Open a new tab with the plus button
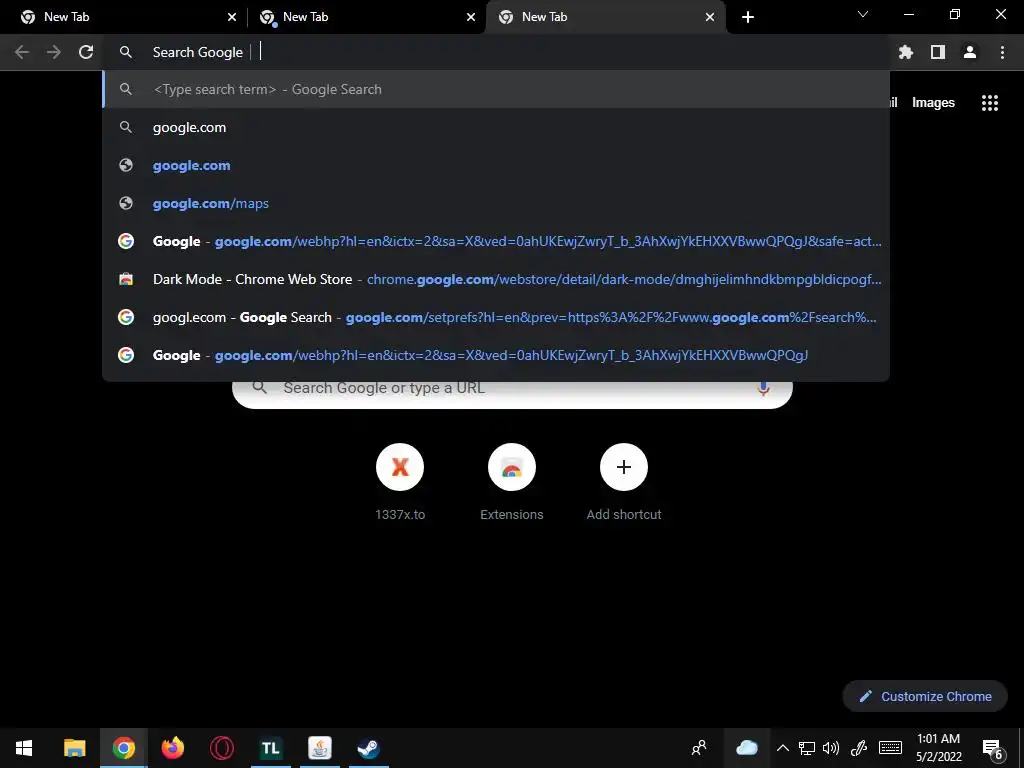The width and height of the screenshot is (1024, 768). click(x=748, y=17)
